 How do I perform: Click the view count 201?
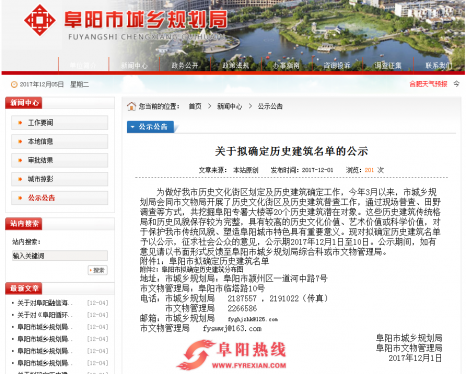[369, 170]
